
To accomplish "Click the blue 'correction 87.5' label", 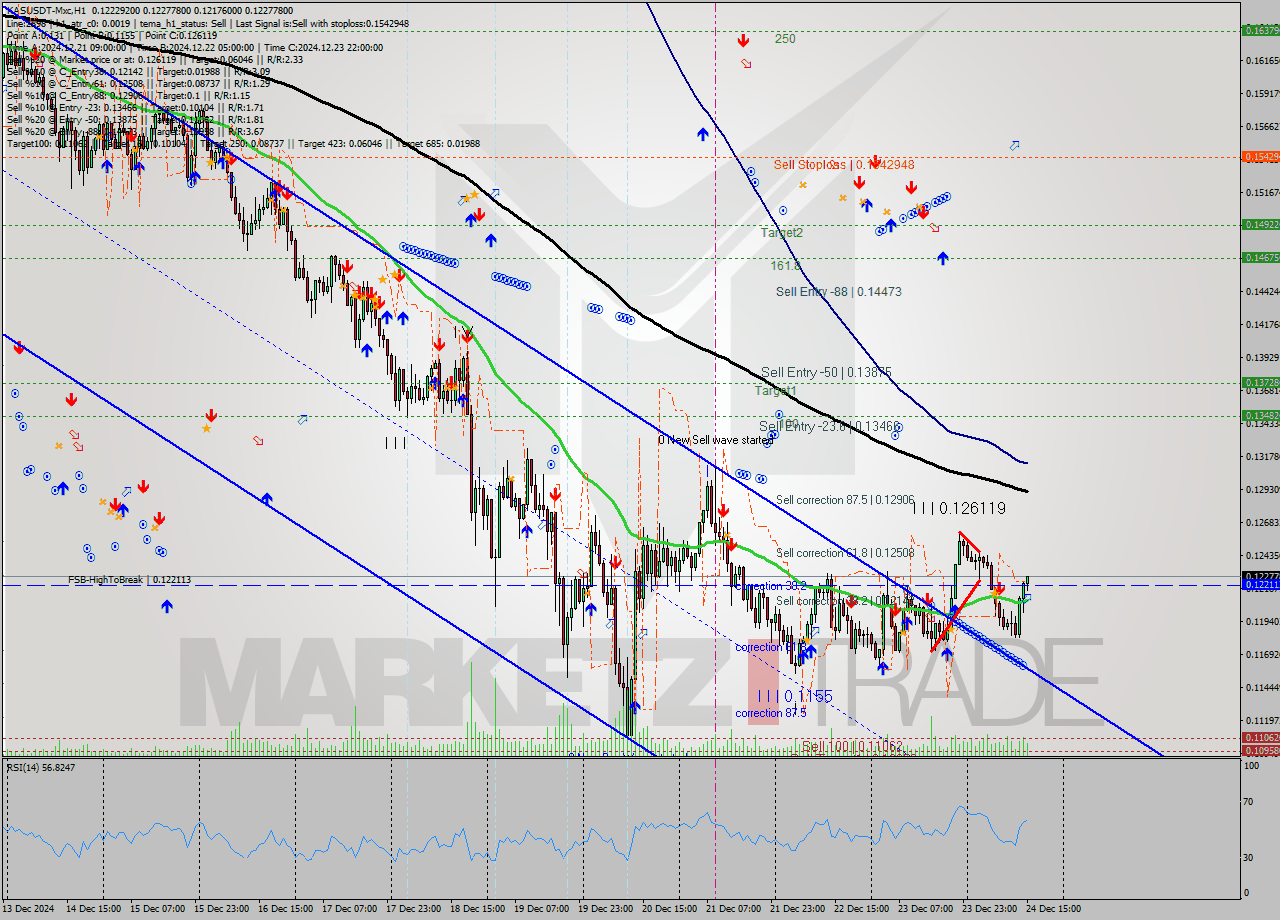I will tap(771, 713).
